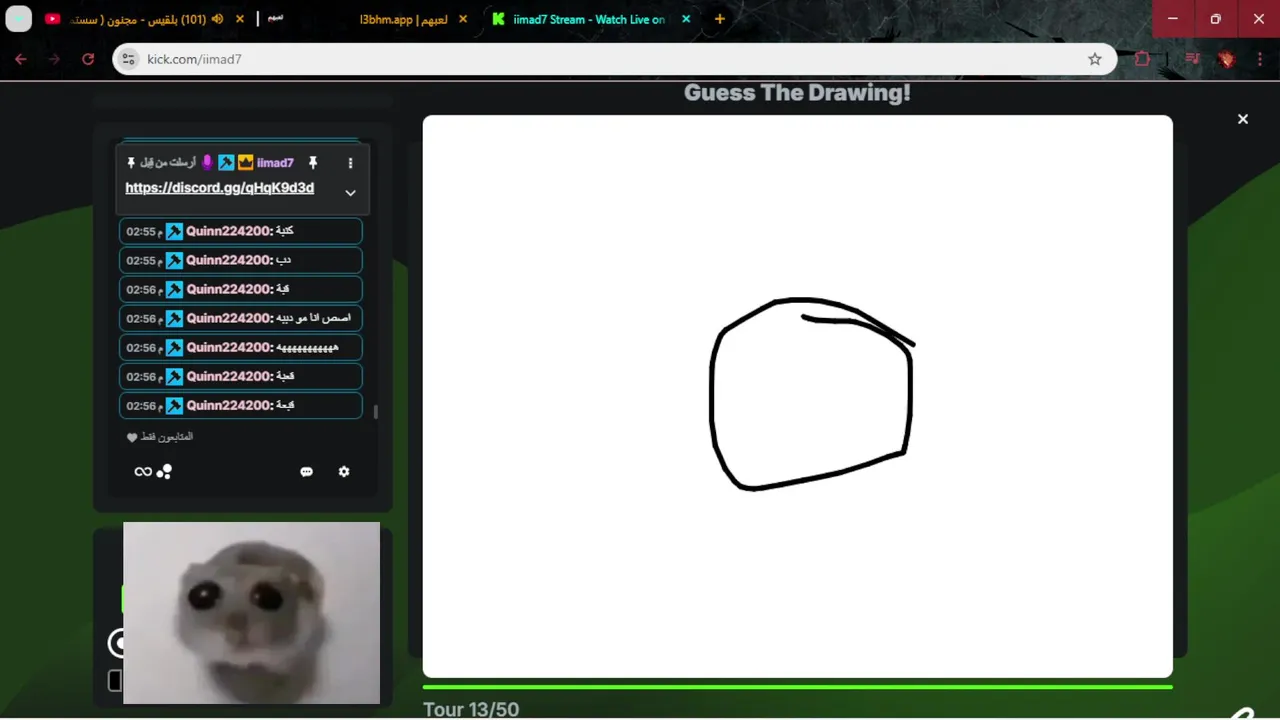Click username iimad7 in pinned message
Screen dimensions: 1280x720
(275, 163)
